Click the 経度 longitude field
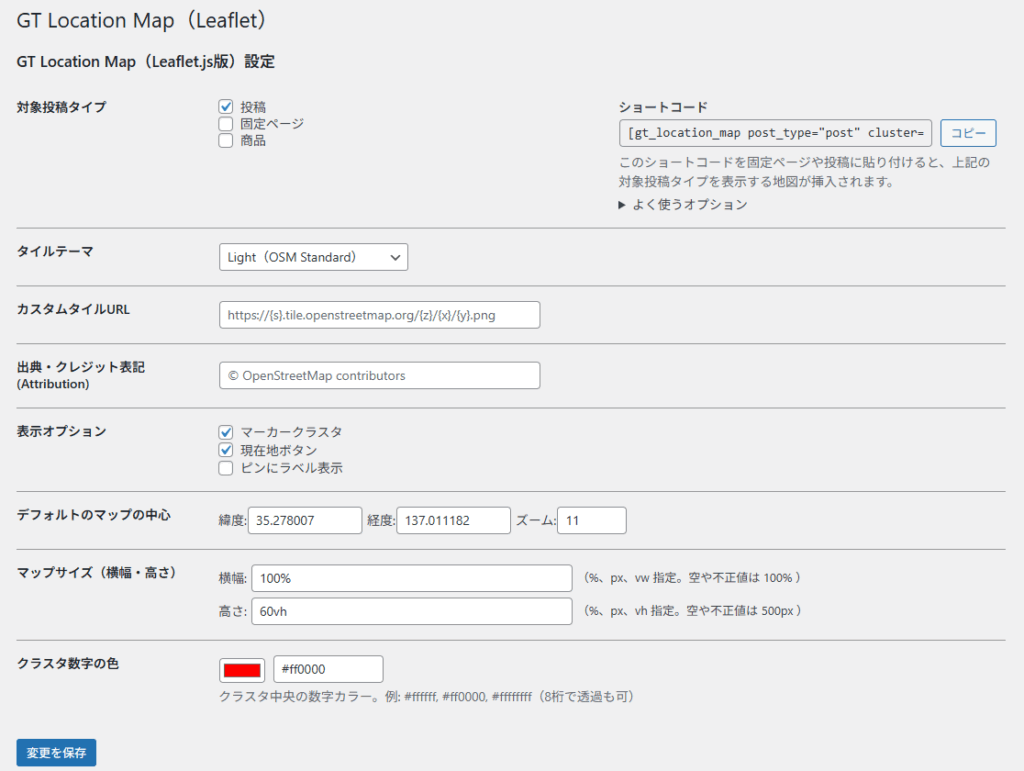 [453, 520]
